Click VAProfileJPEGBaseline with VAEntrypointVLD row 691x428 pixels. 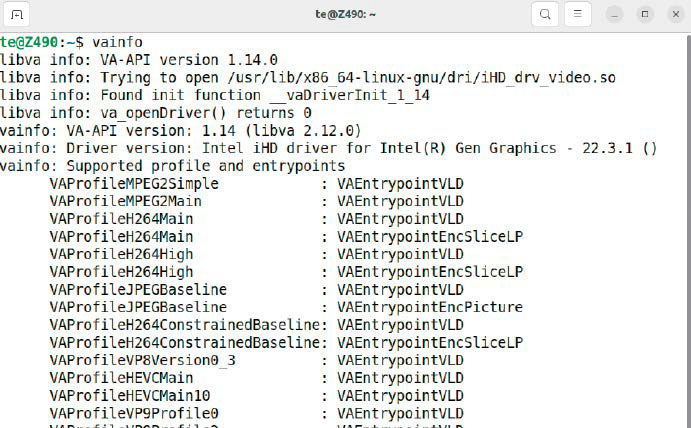256,290
